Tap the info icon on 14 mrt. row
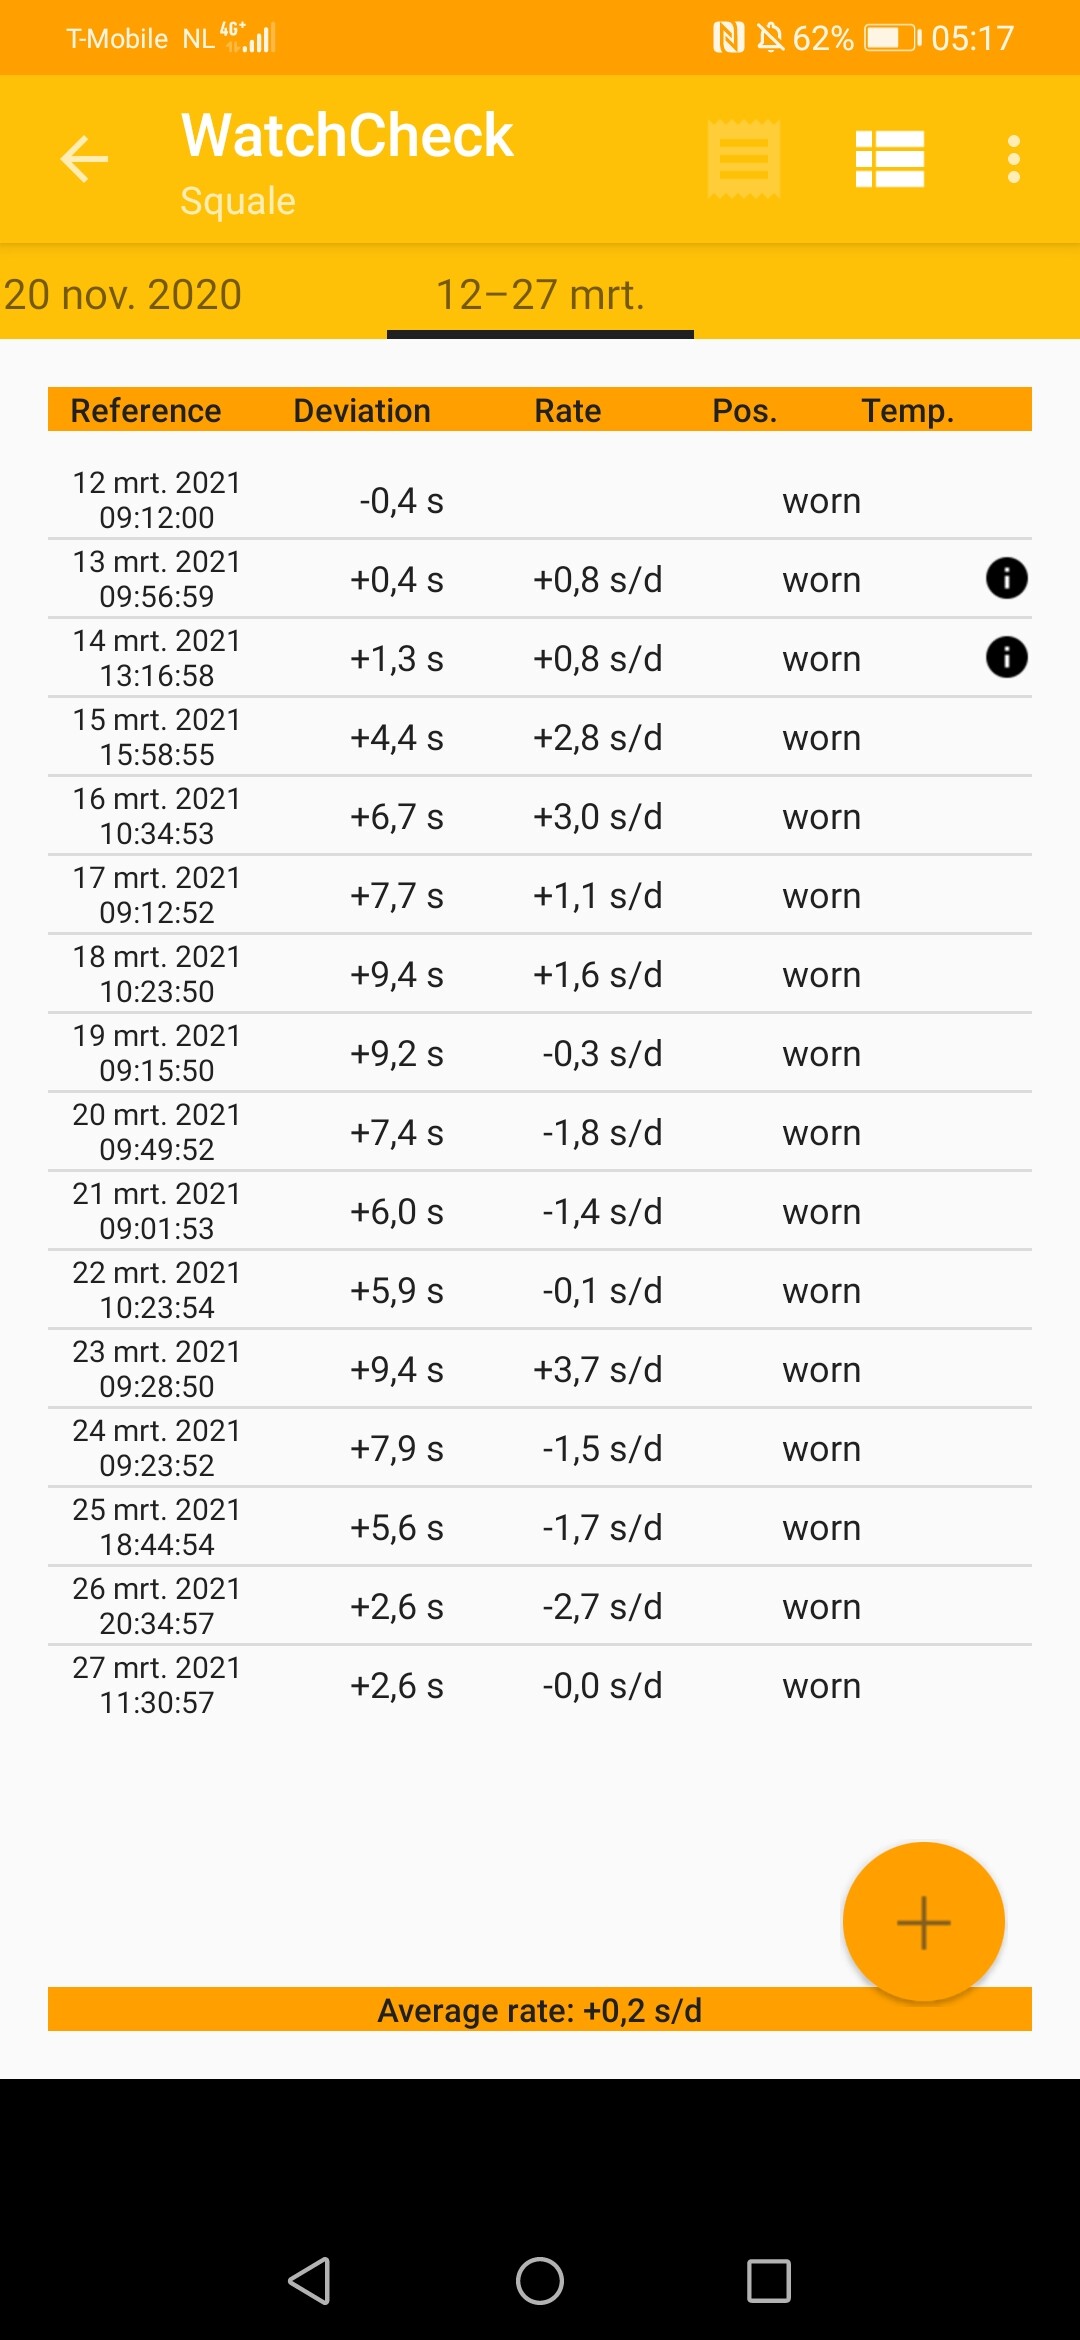The image size is (1080, 2340). click(x=1006, y=657)
